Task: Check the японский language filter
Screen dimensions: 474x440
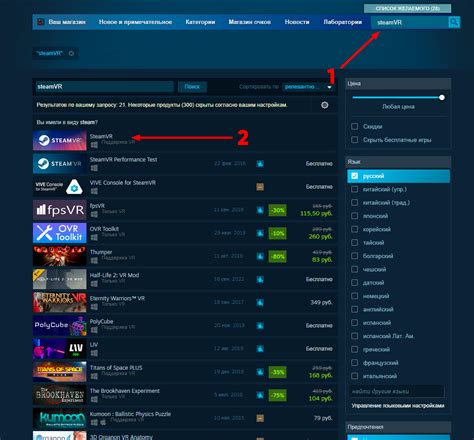Action: click(x=355, y=216)
